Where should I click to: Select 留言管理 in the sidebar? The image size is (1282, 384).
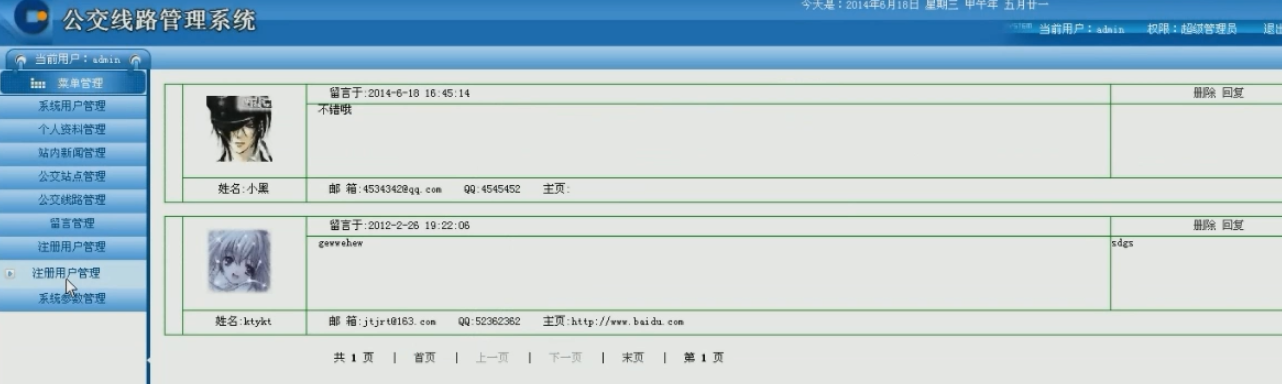[72, 223]
